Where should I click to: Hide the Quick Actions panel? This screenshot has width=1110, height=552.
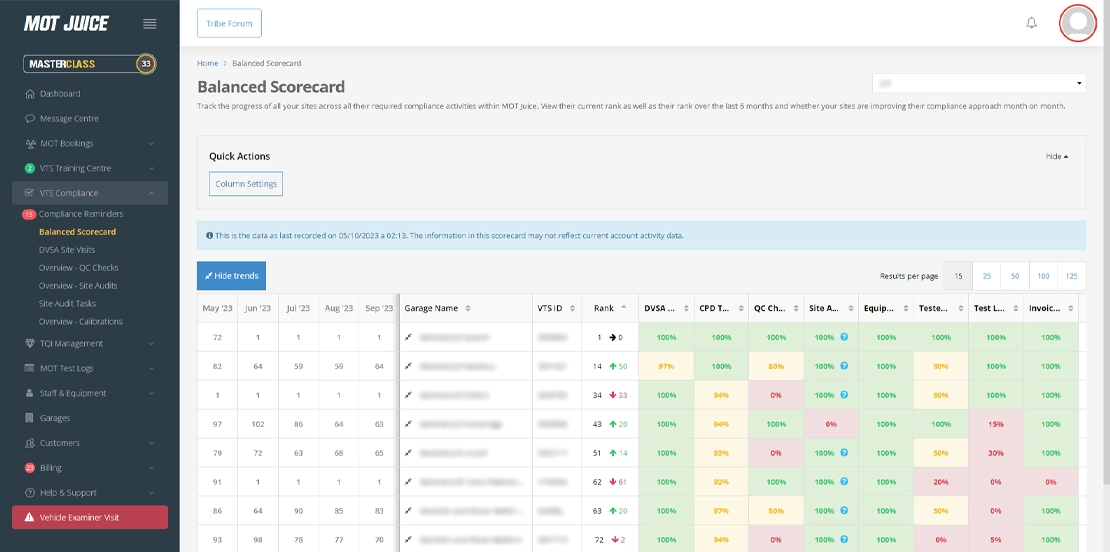click(x=1057, y=156)
